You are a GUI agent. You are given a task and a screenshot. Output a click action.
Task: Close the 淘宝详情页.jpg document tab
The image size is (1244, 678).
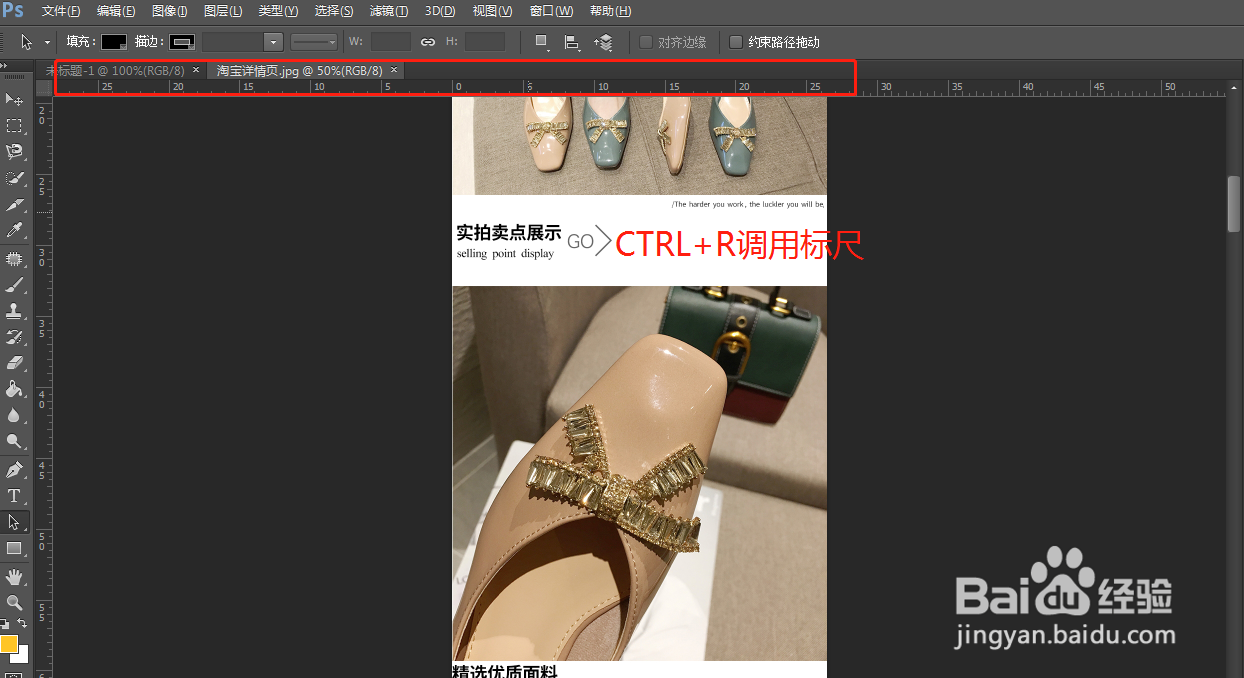click(x=394, y=70)
